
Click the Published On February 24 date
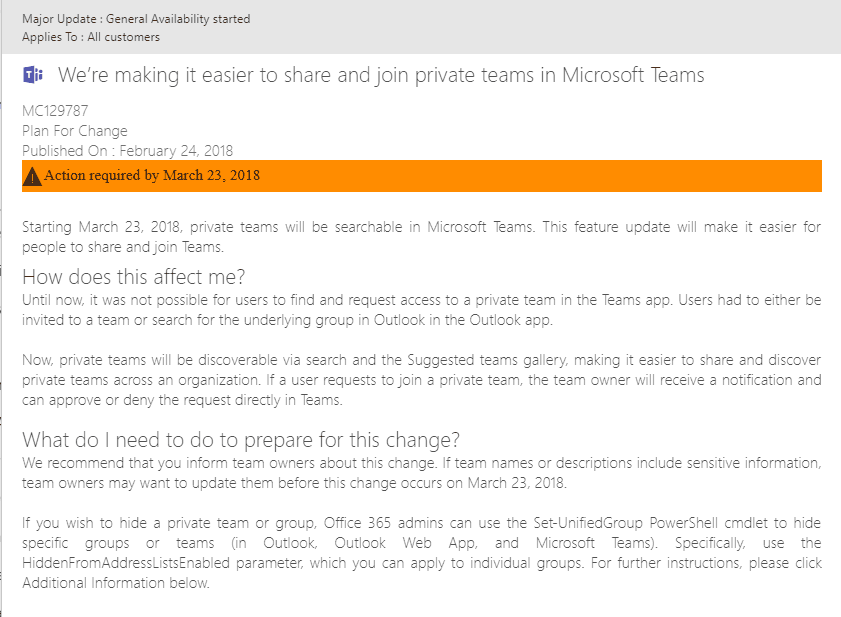[128, 151]
